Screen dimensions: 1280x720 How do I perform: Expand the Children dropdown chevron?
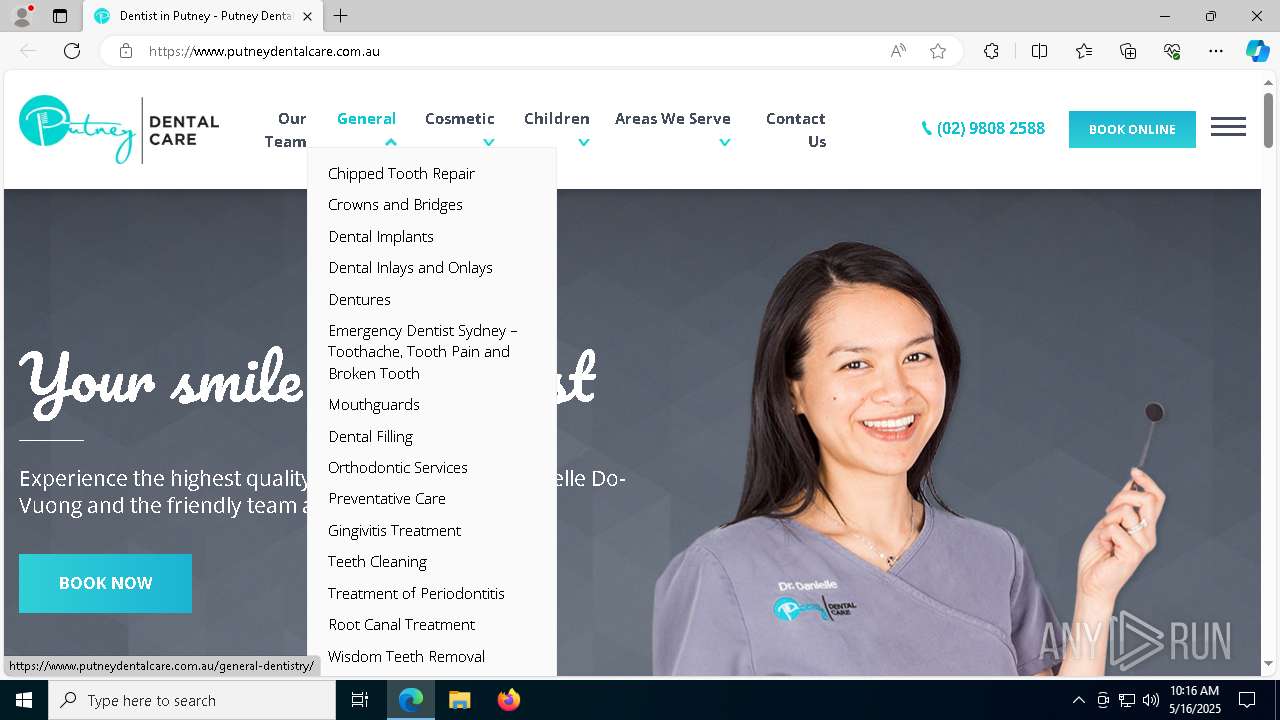(x=584, y=142)
